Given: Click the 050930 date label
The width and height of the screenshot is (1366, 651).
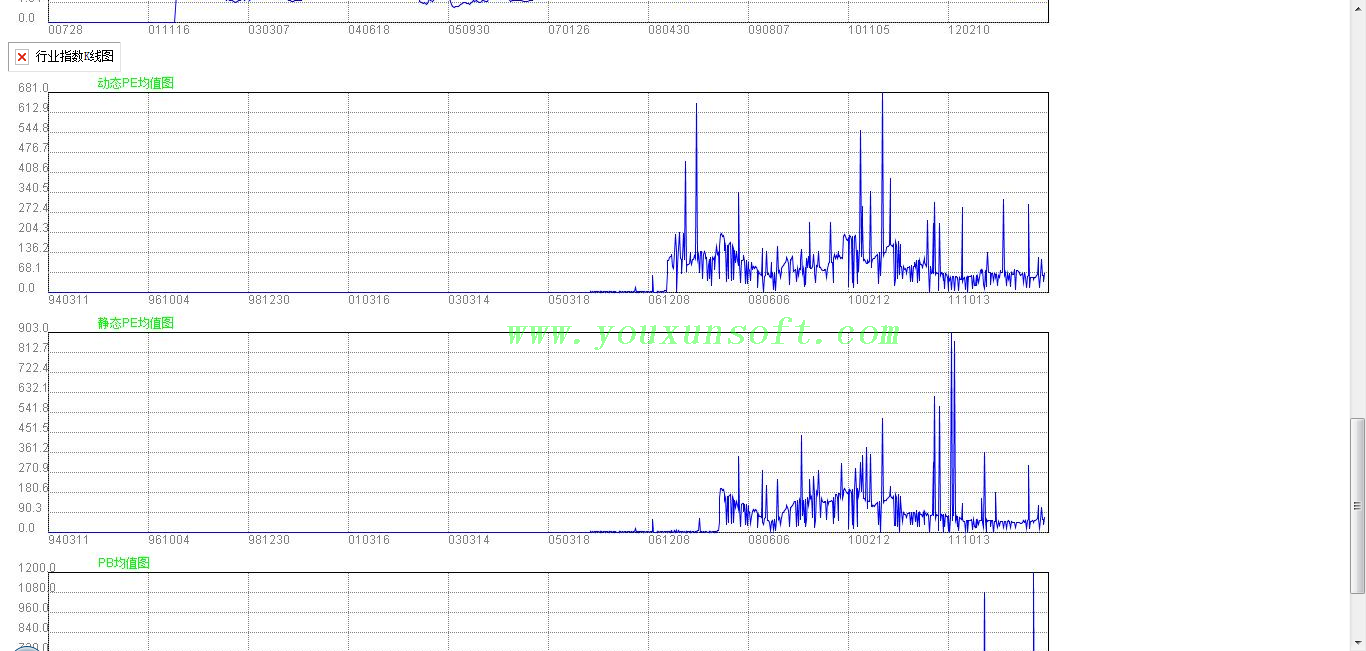Looking at the screenshot, I should tap(469, 30).
